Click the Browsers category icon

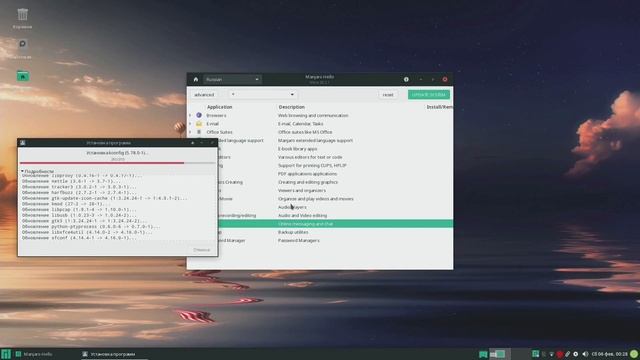tap(199, 116)
